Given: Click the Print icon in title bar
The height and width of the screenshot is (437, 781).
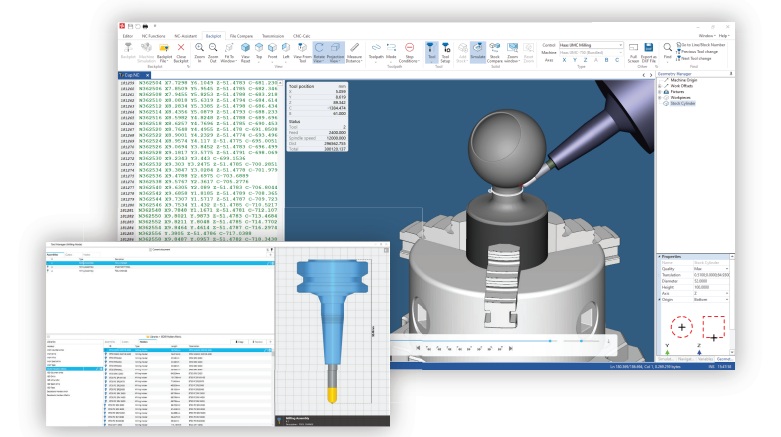Looking at the screenshot, I should (x=145, y=26).
